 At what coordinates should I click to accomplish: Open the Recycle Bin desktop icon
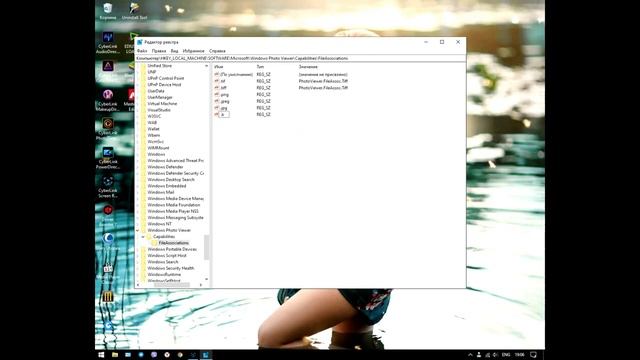(x=108, y=11)
